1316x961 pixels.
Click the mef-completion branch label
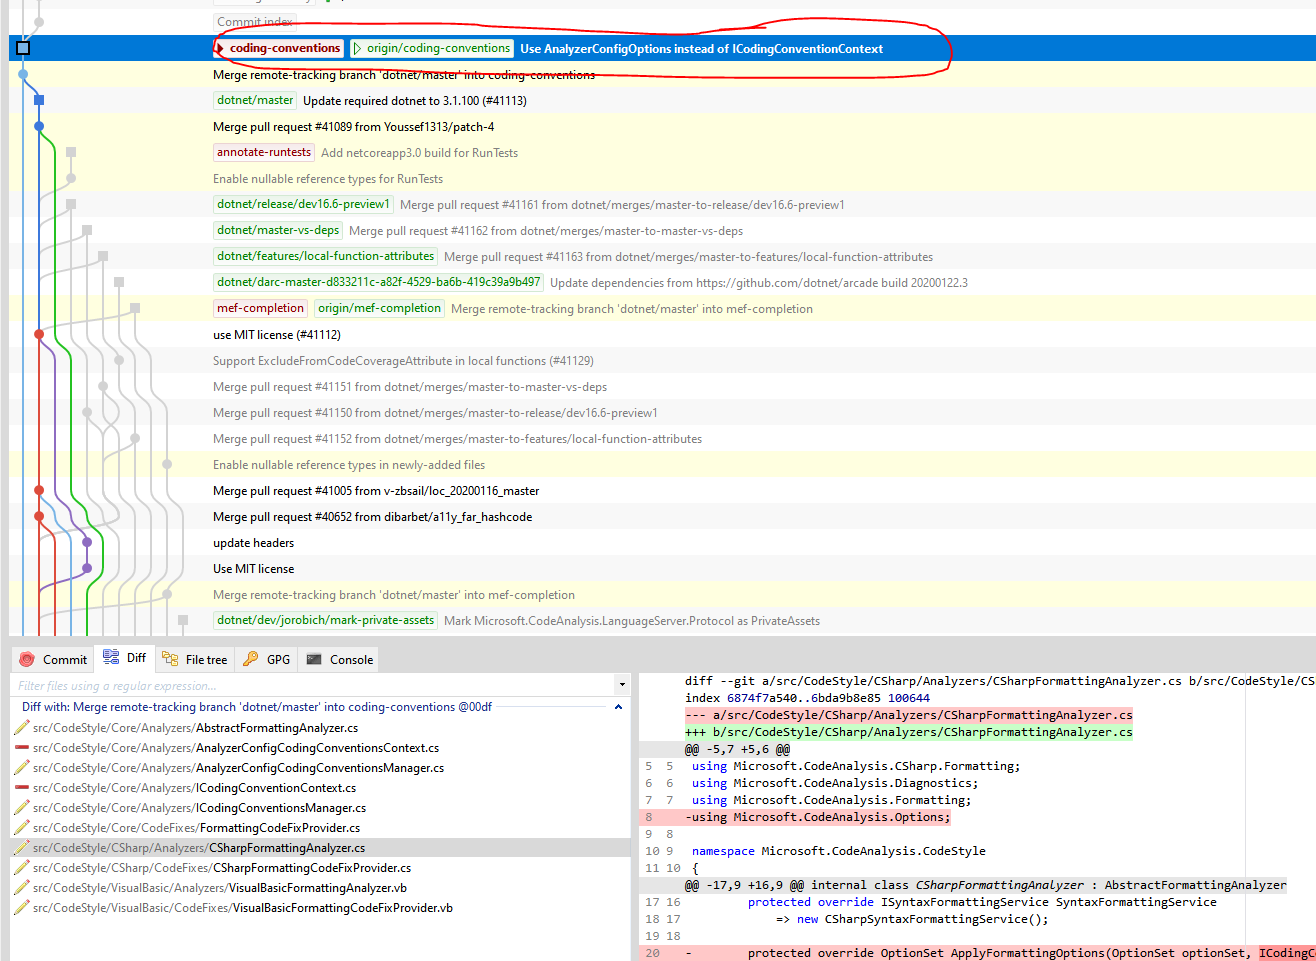pyautogui.click(x=260, y=308)
